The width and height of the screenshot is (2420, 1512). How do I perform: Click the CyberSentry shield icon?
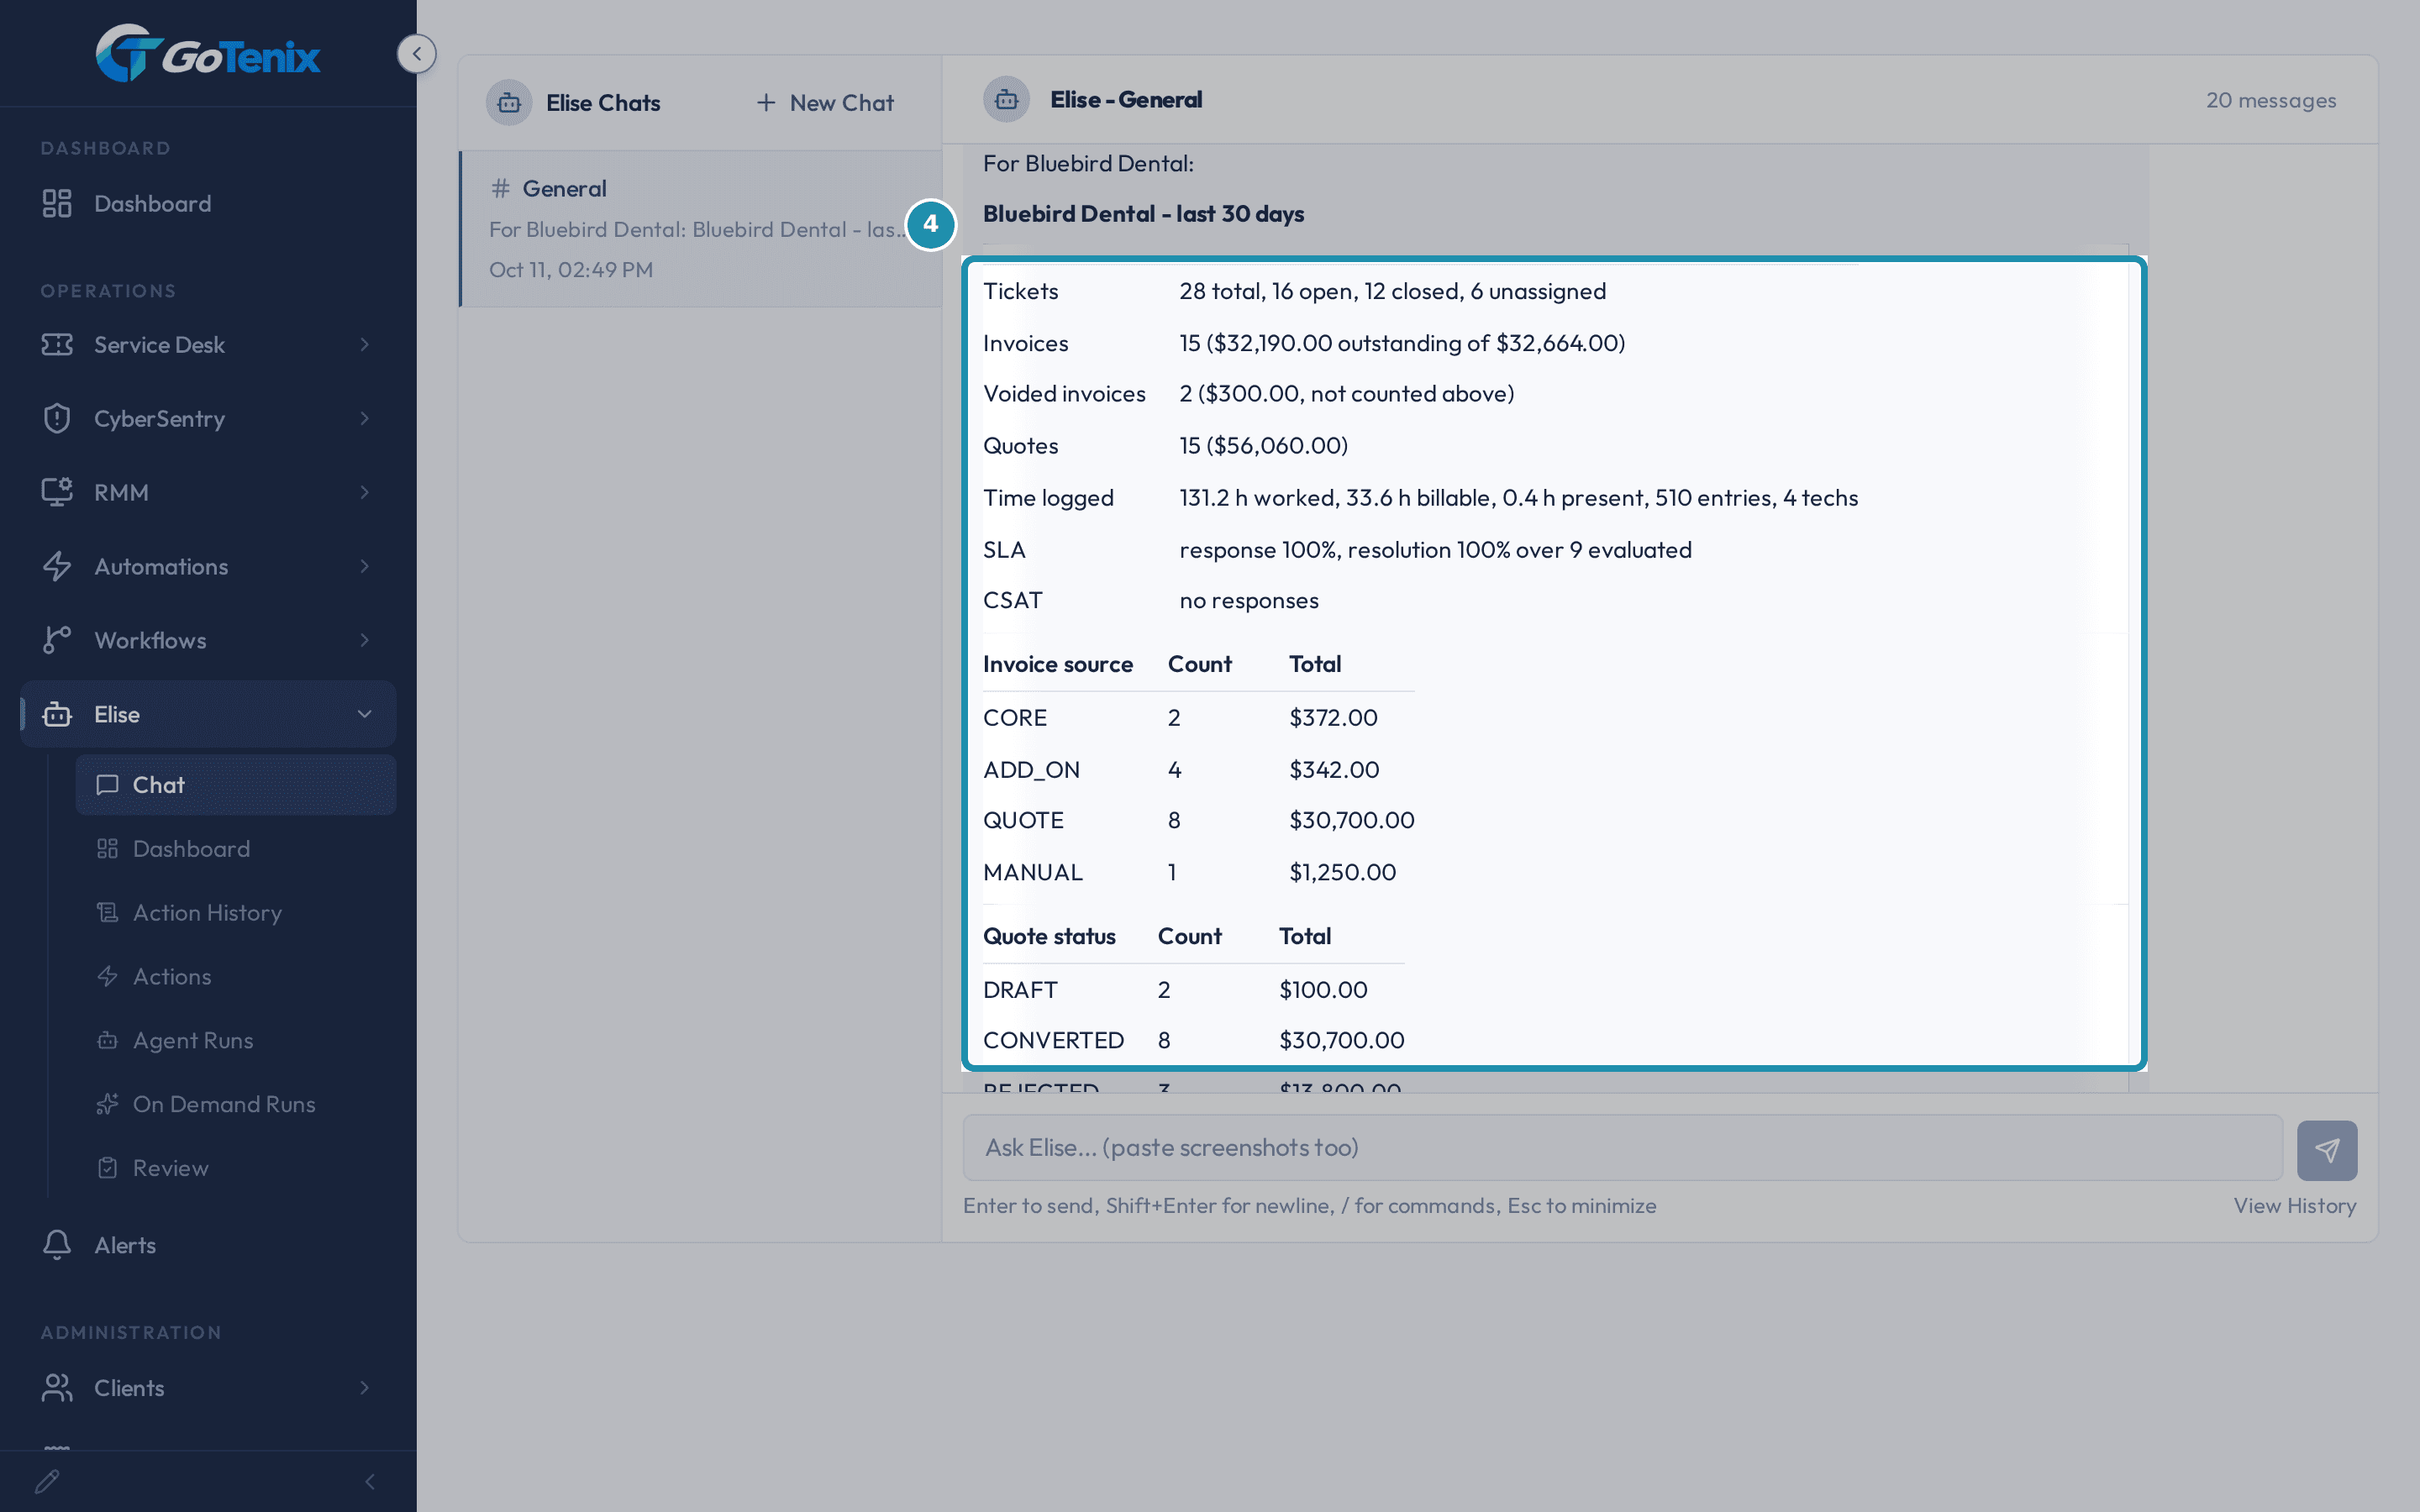[57, 418]
